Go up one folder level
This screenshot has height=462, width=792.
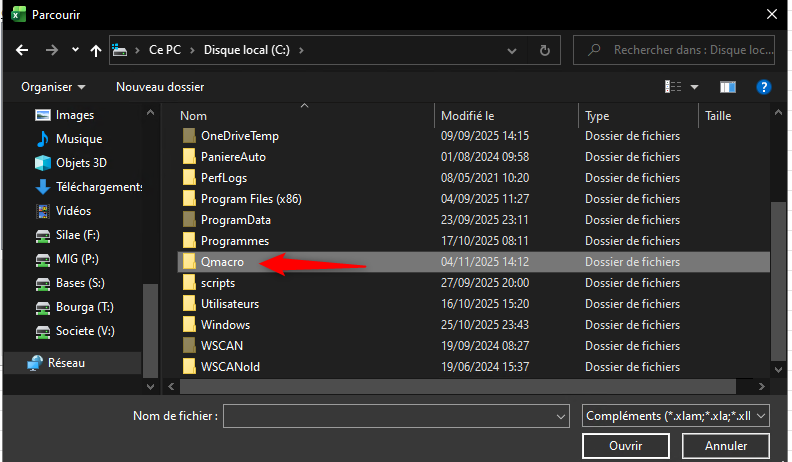pos(96,49)
